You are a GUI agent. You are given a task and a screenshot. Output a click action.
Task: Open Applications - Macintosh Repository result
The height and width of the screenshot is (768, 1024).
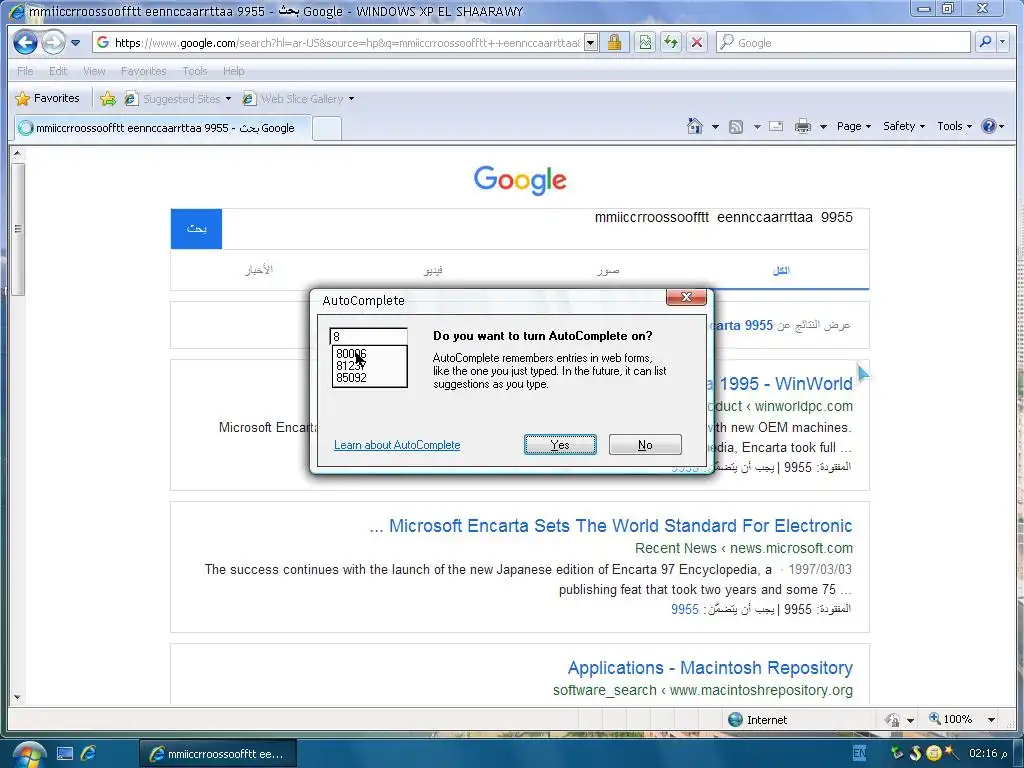(710, 667)
